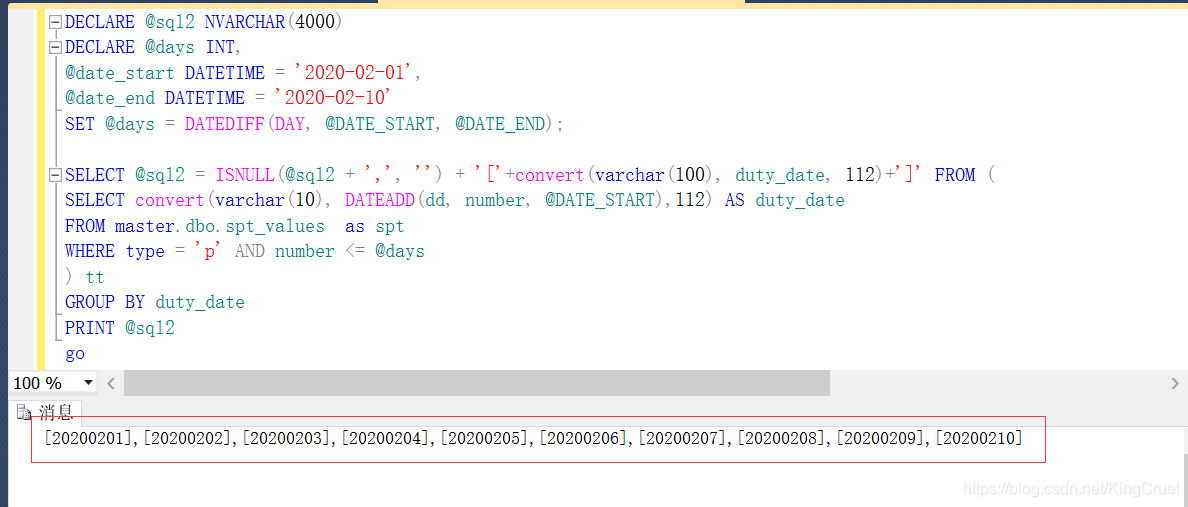Click the '2020-02-10' date string
The height and width of the screenshot is (507, 1188).
tap(335, 99)
